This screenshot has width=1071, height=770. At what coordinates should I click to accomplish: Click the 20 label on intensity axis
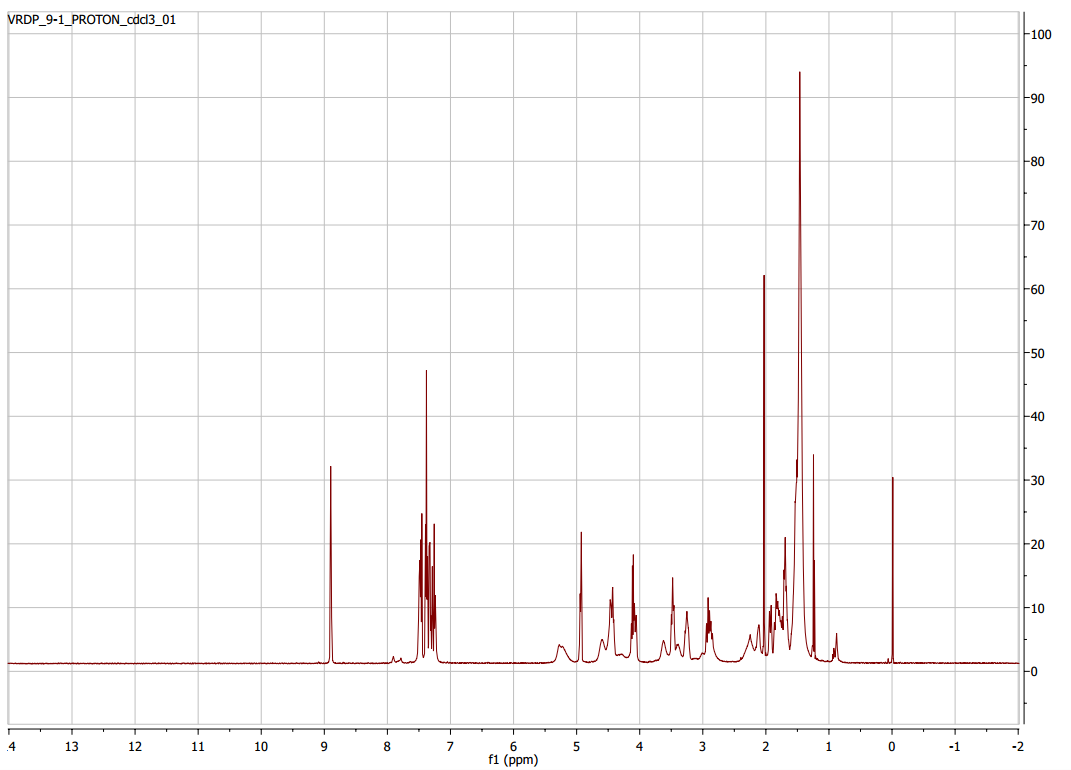coord(1038,545)
